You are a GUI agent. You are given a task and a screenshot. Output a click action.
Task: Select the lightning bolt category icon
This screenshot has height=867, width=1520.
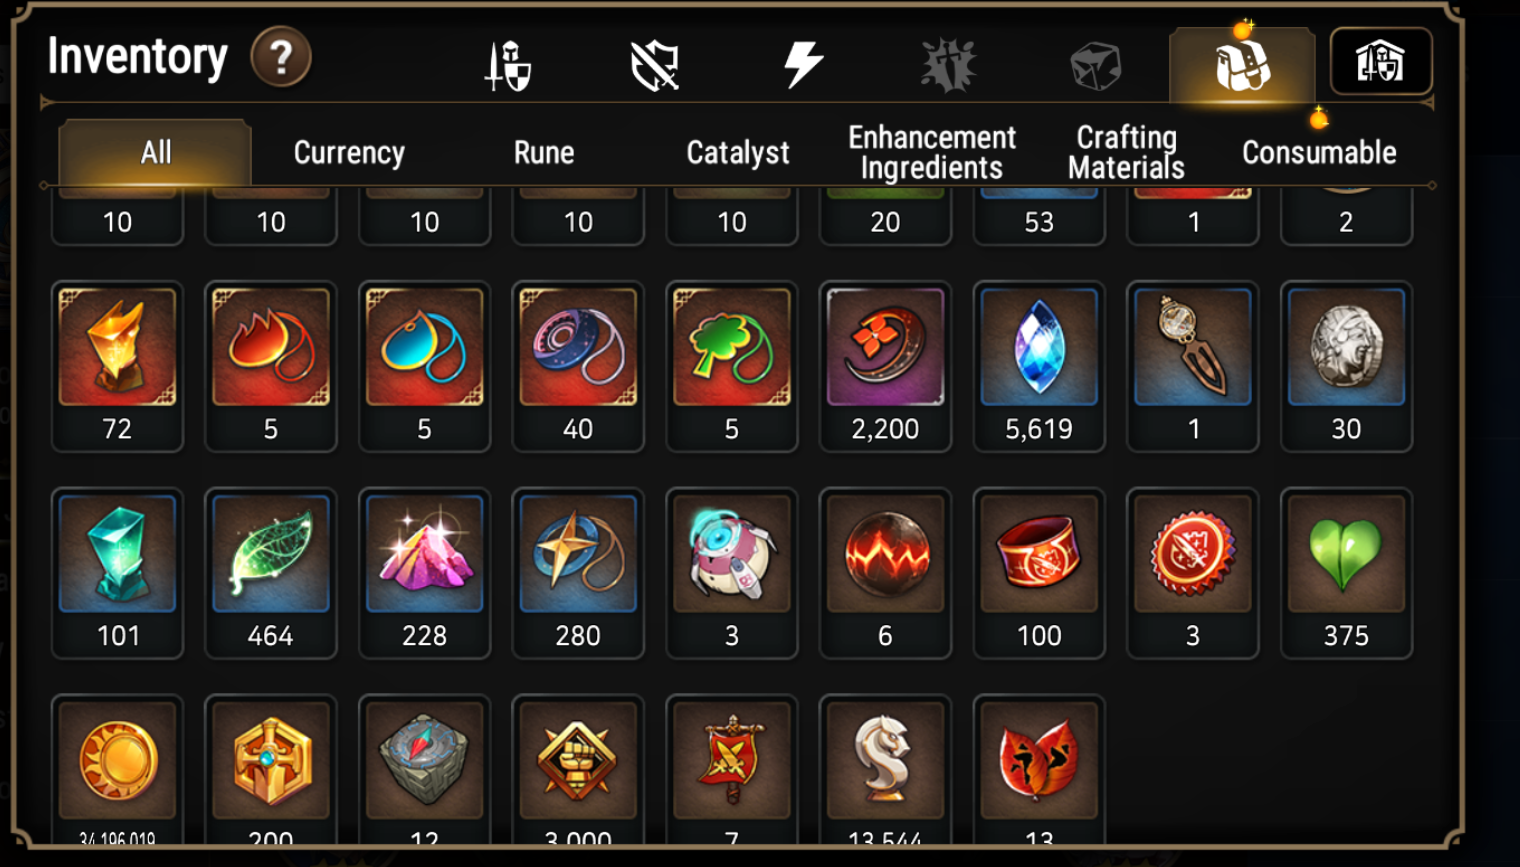[802, 65]
